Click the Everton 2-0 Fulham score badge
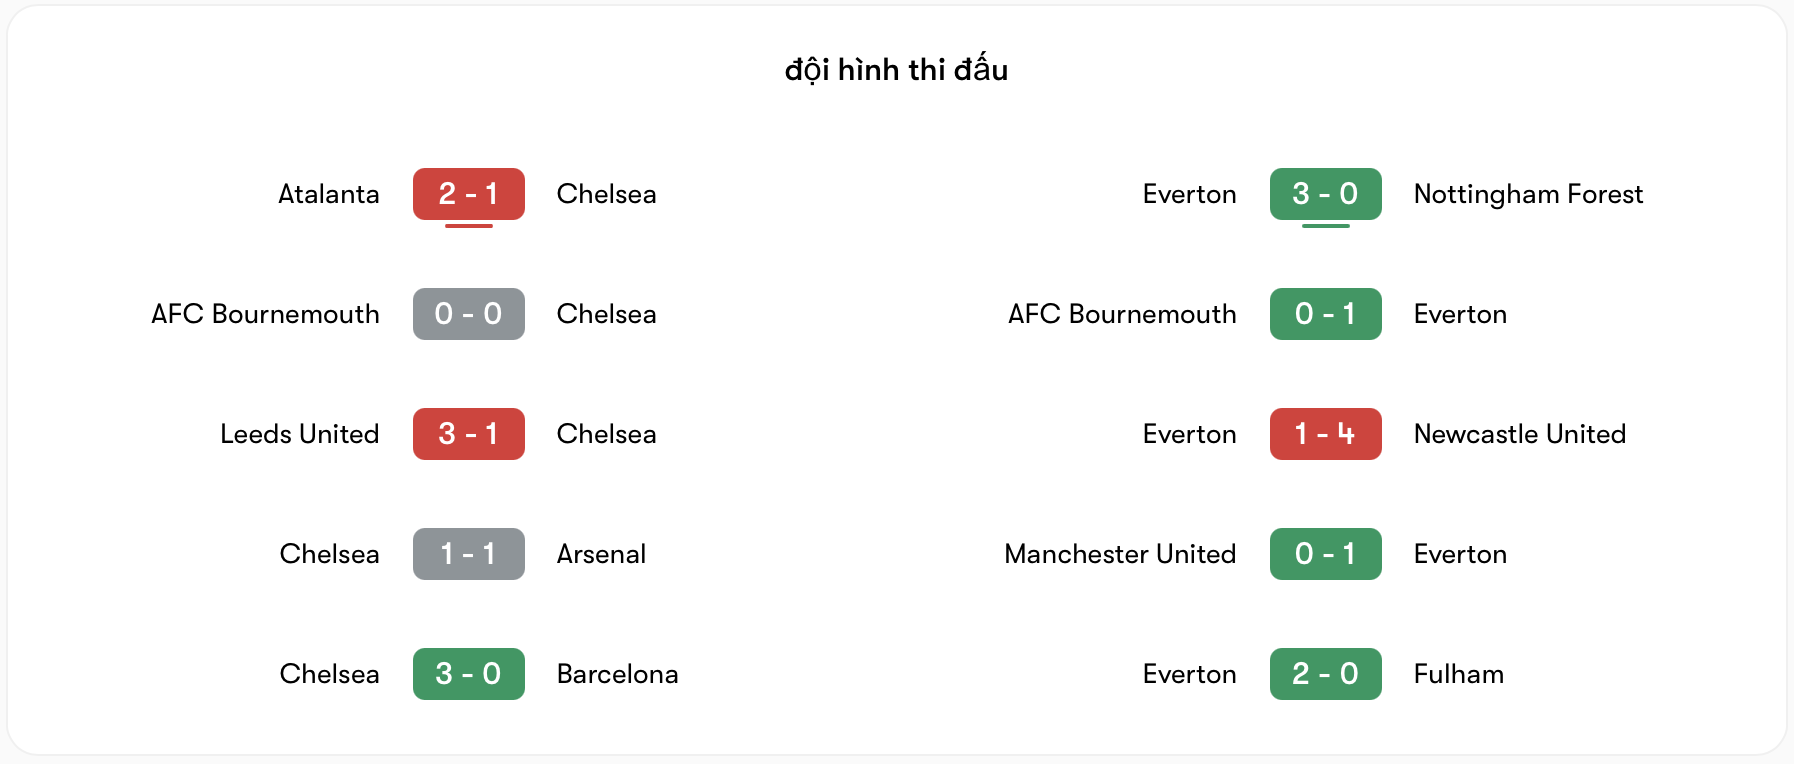 click(1325, 674)
